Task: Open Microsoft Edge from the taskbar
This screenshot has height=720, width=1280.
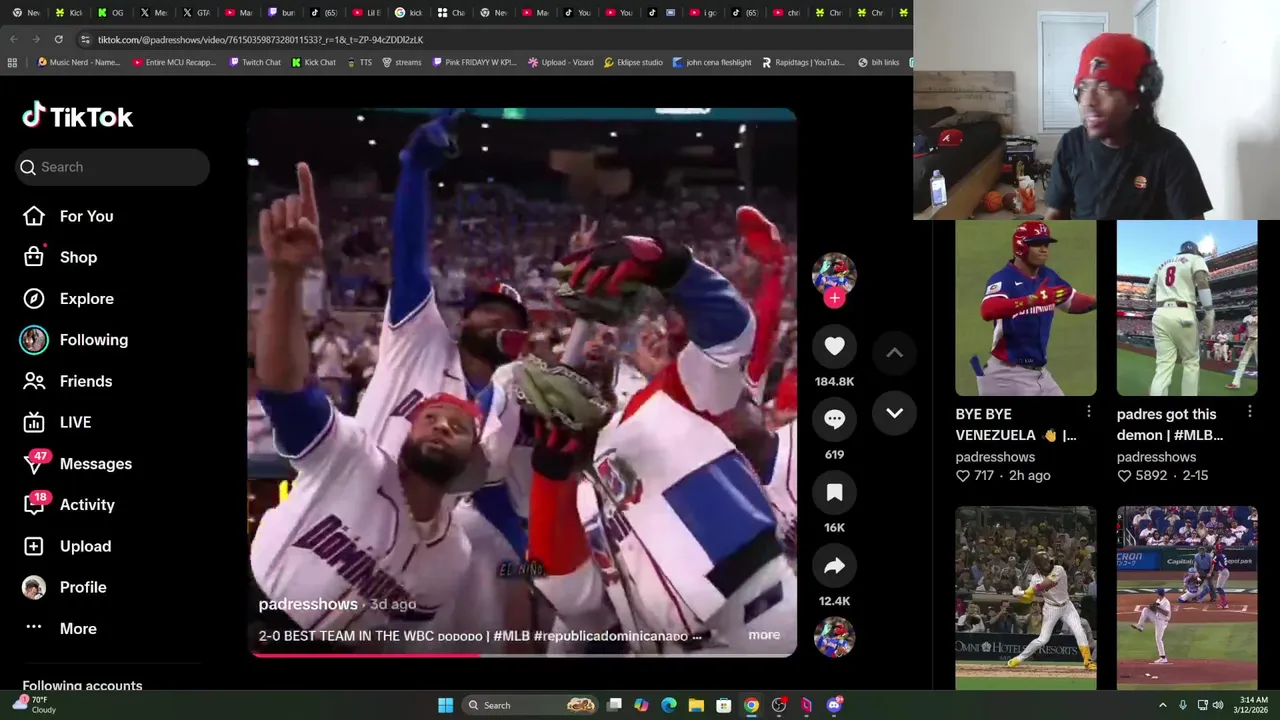Action: [x=669, y=705]
